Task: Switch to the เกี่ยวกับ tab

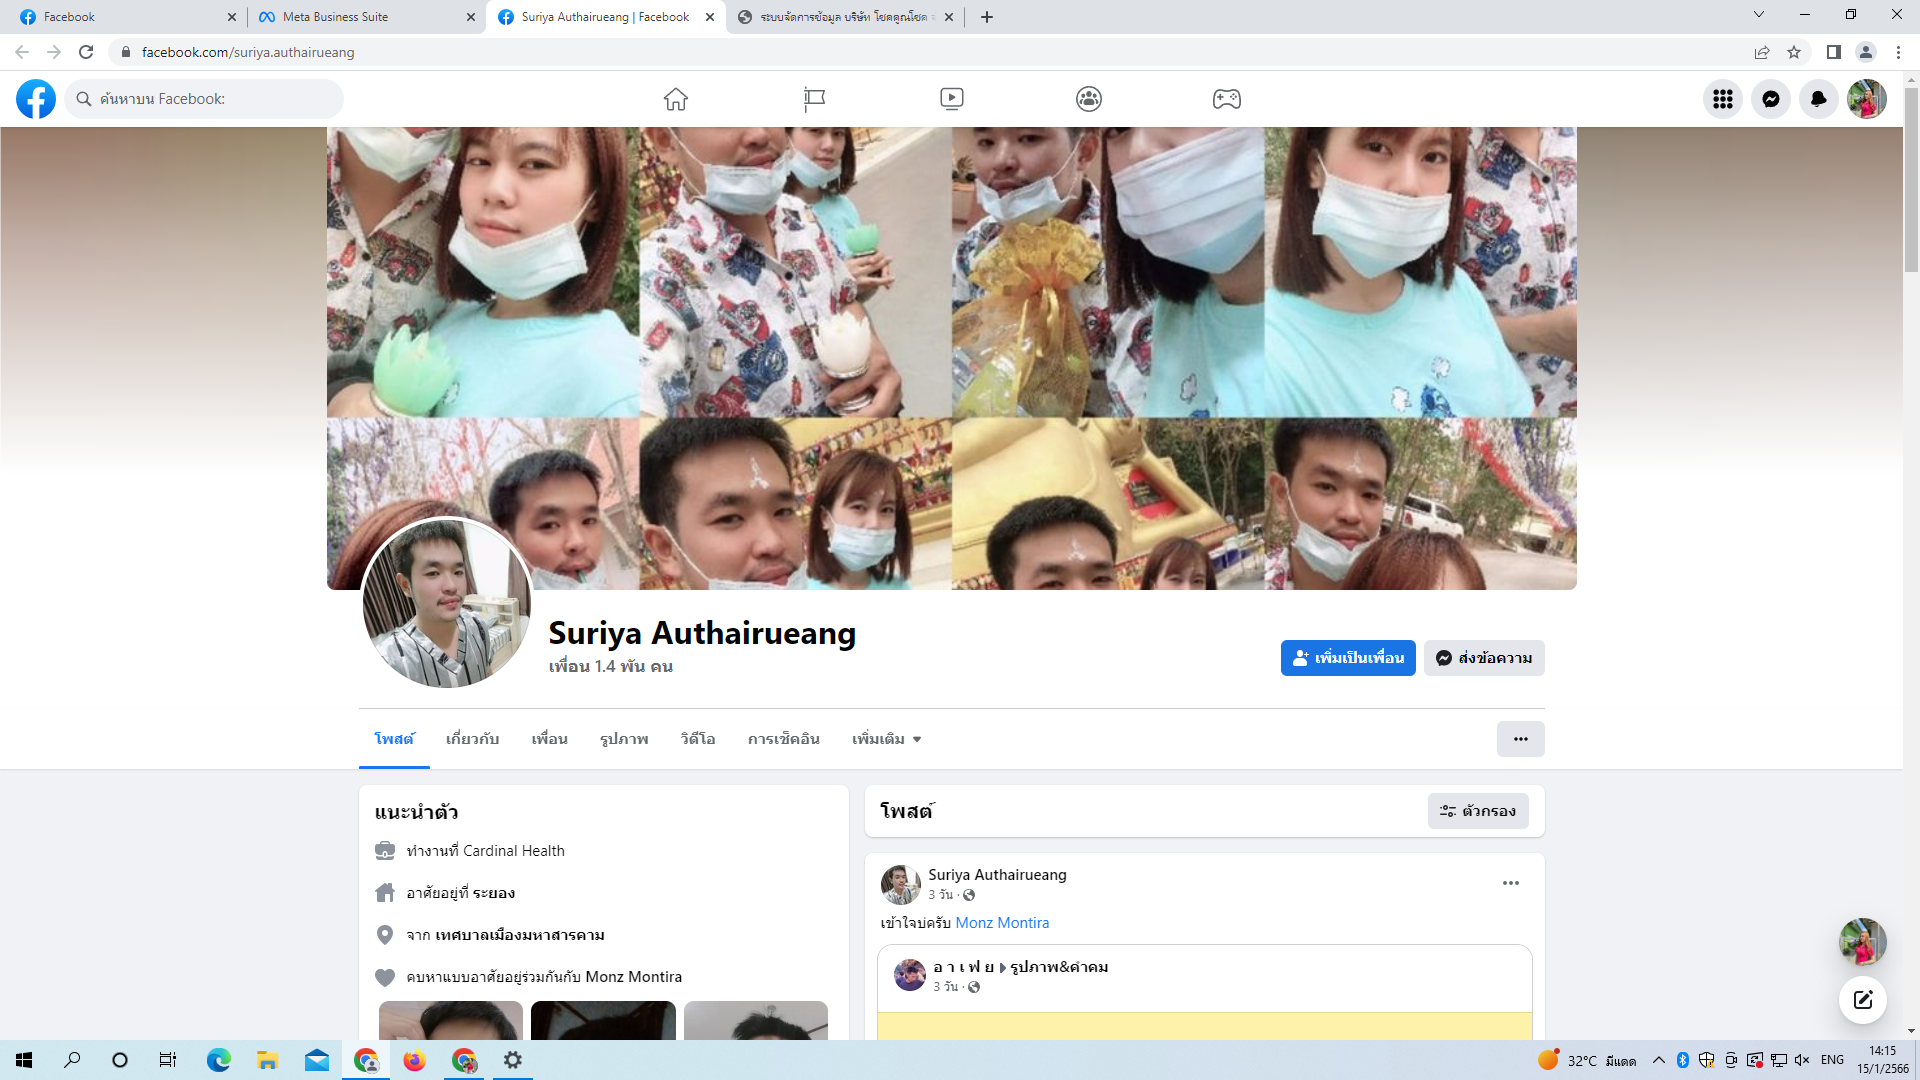Action: [x=472, y=739]
